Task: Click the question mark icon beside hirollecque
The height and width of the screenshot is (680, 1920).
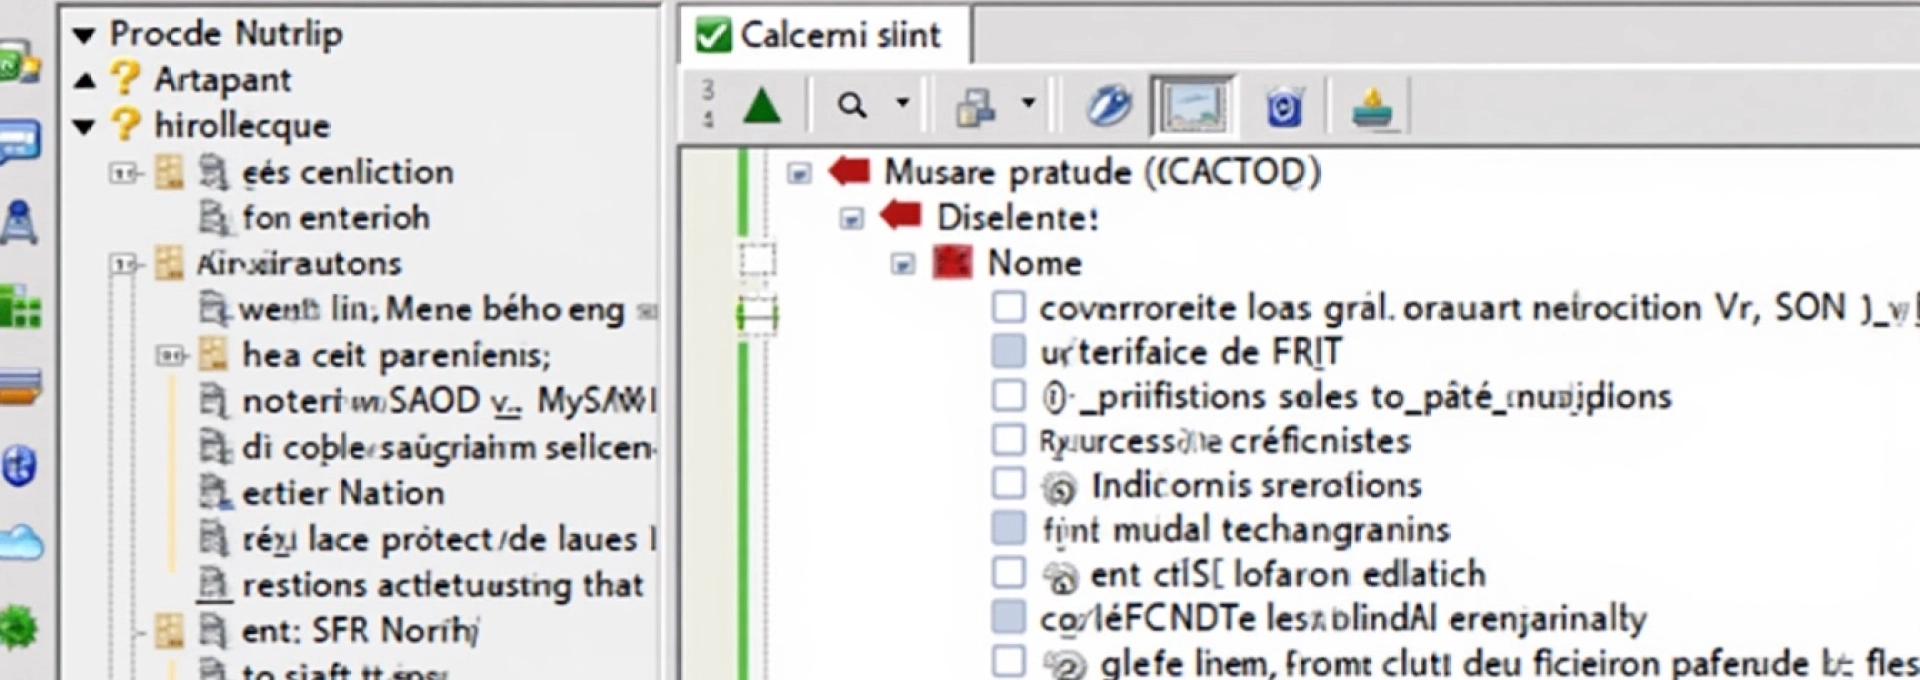Action: pyautogui.click(x=125, y=124)
